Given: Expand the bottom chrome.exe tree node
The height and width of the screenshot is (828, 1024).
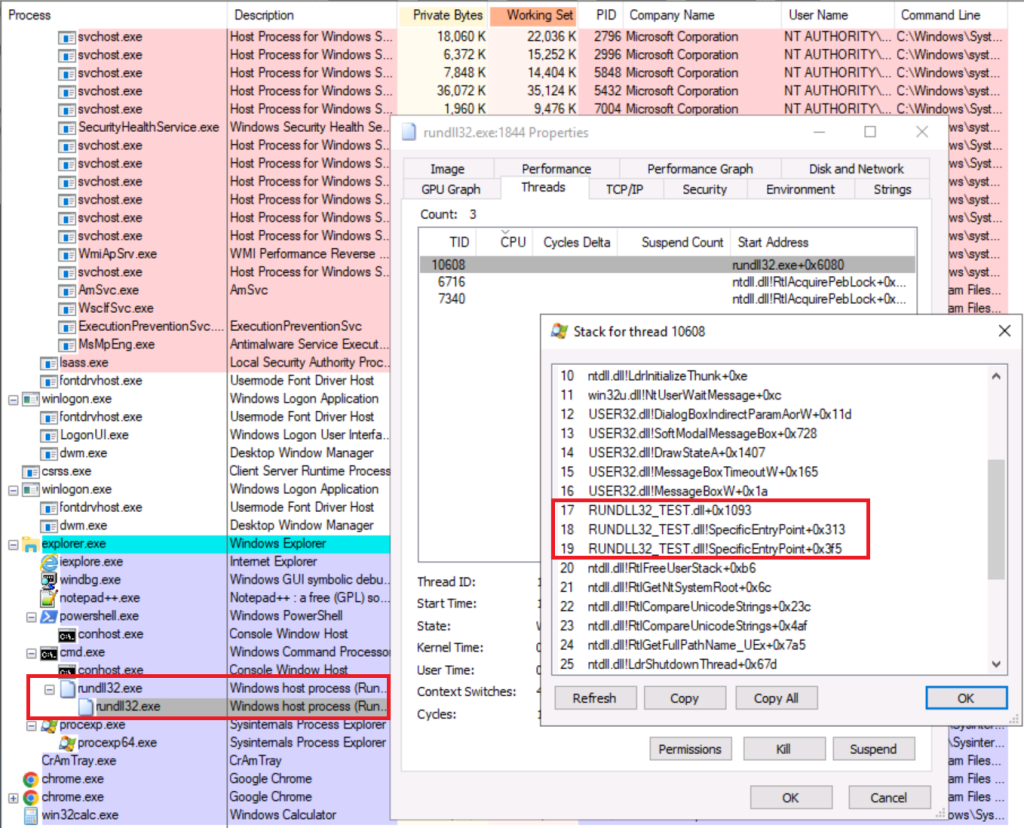Looking at the screenshot, I should [13, 797].
